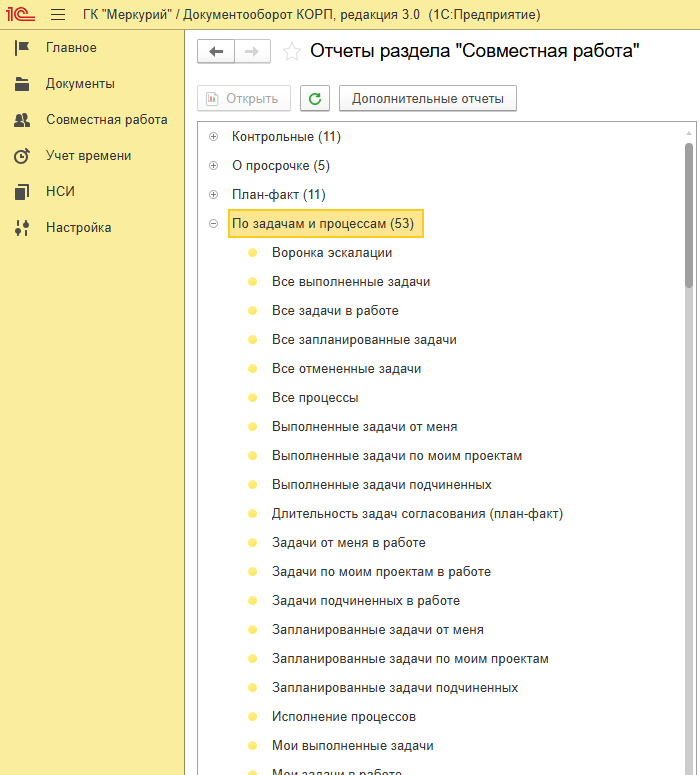700x775 pixels.
Task: Select the Воронка эскалации report
Action: click(332, 253)
